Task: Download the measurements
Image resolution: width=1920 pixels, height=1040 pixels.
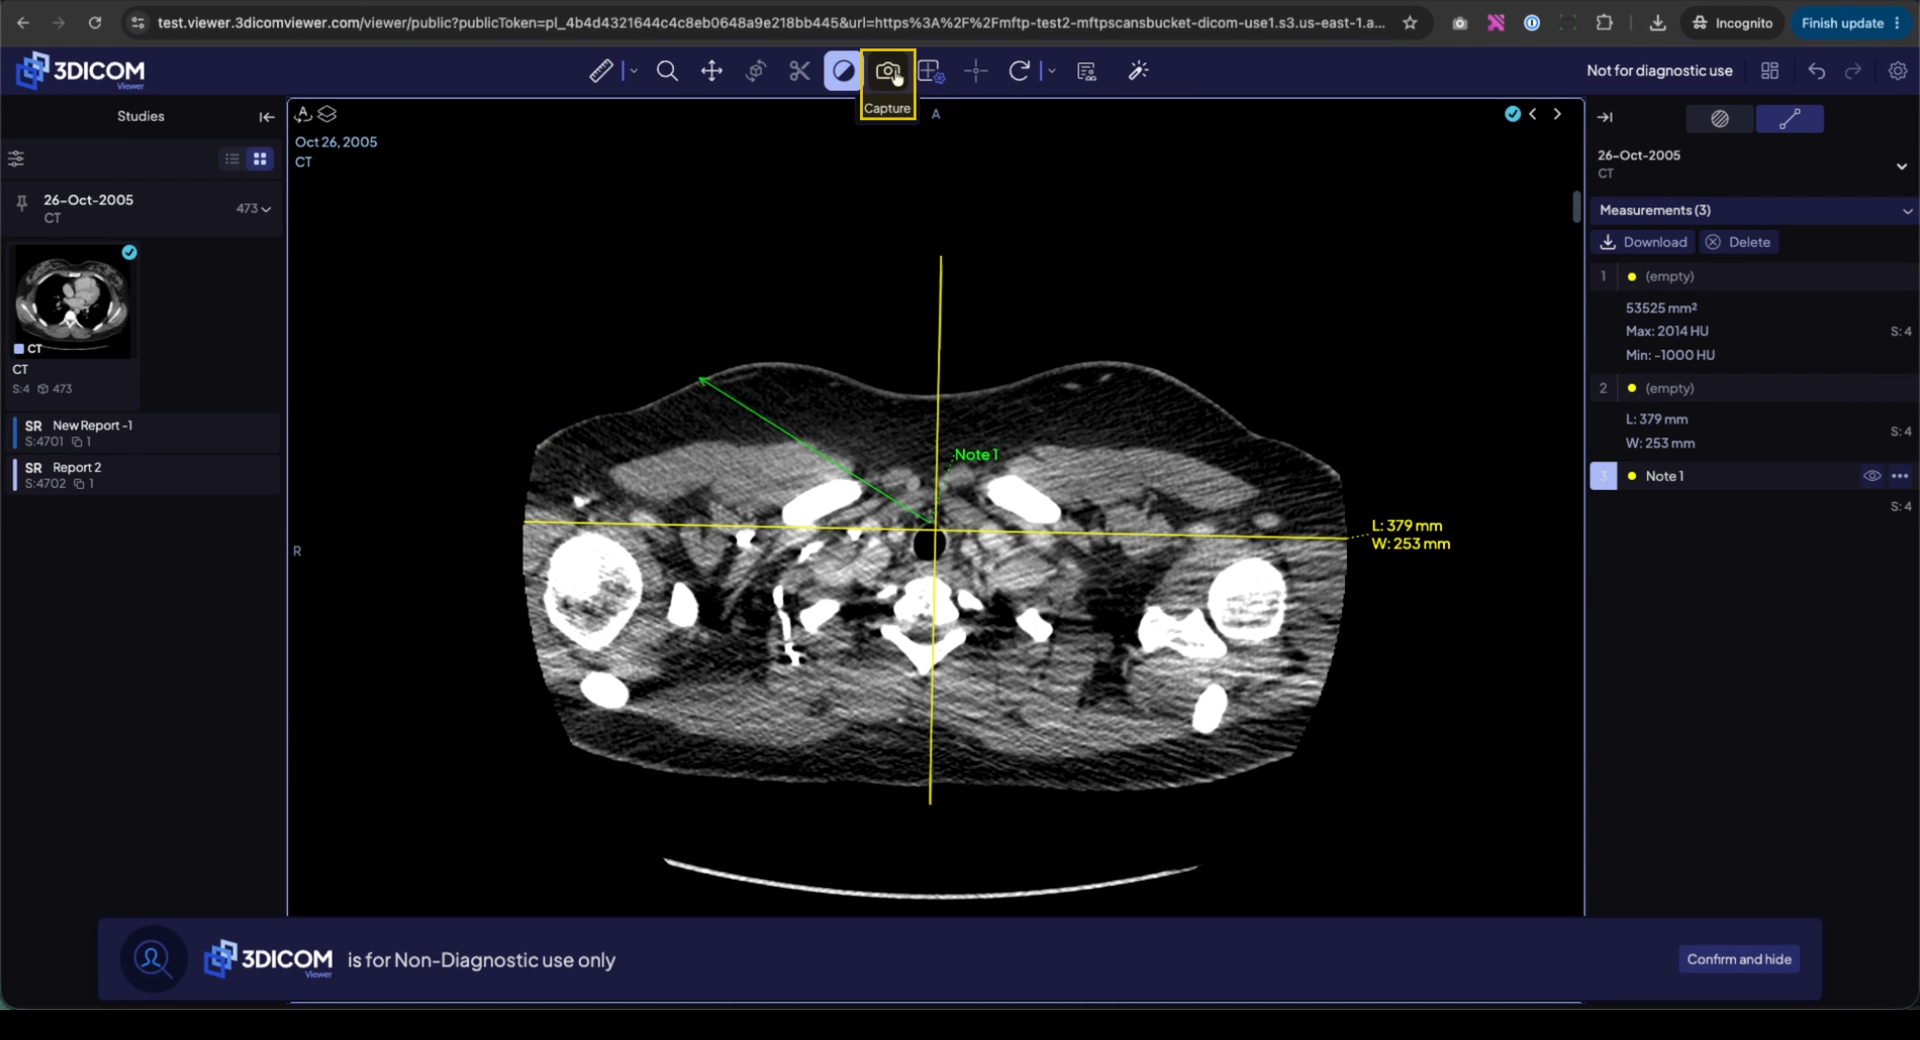Action: [x=1644, y=242]
